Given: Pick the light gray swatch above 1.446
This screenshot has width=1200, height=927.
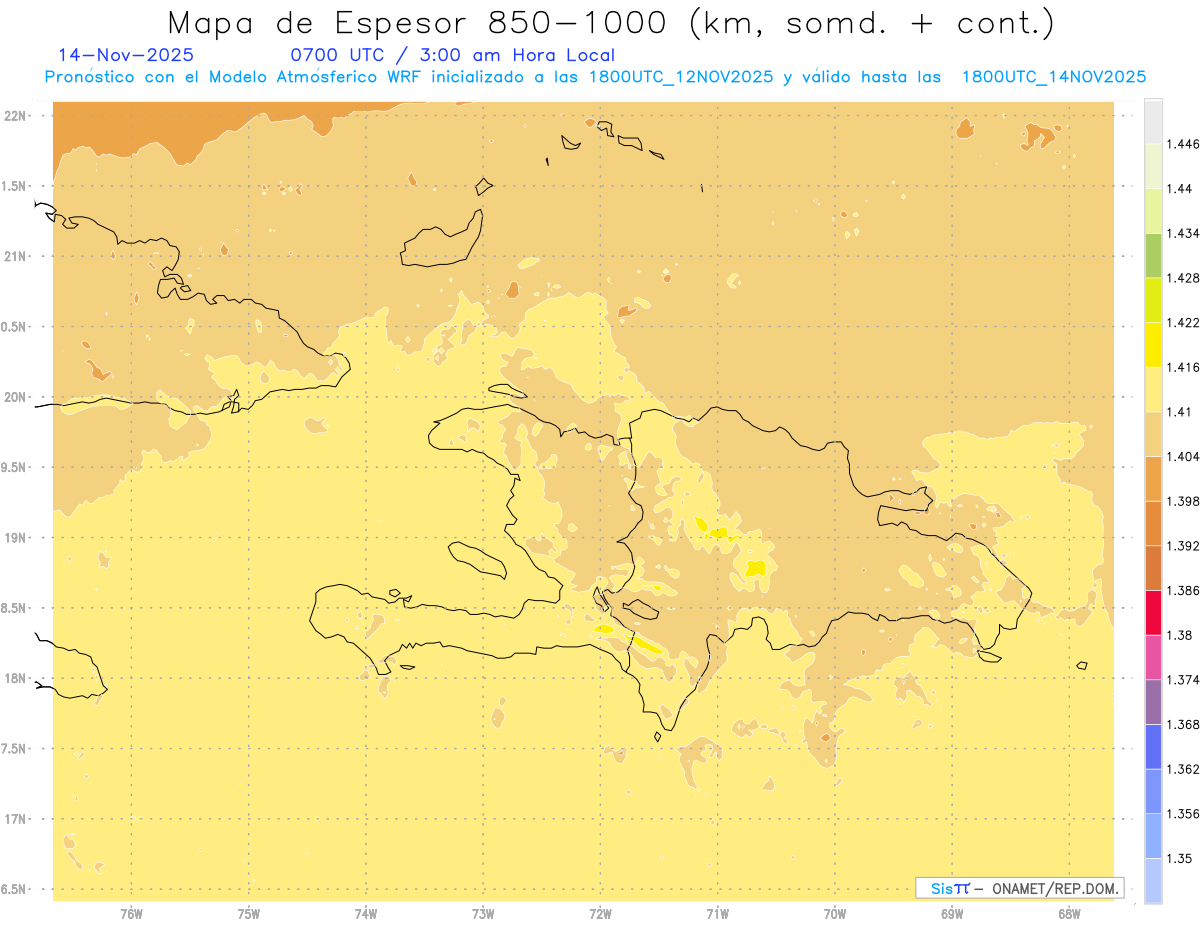Looking at the screenshot, I should point(1153,121).
